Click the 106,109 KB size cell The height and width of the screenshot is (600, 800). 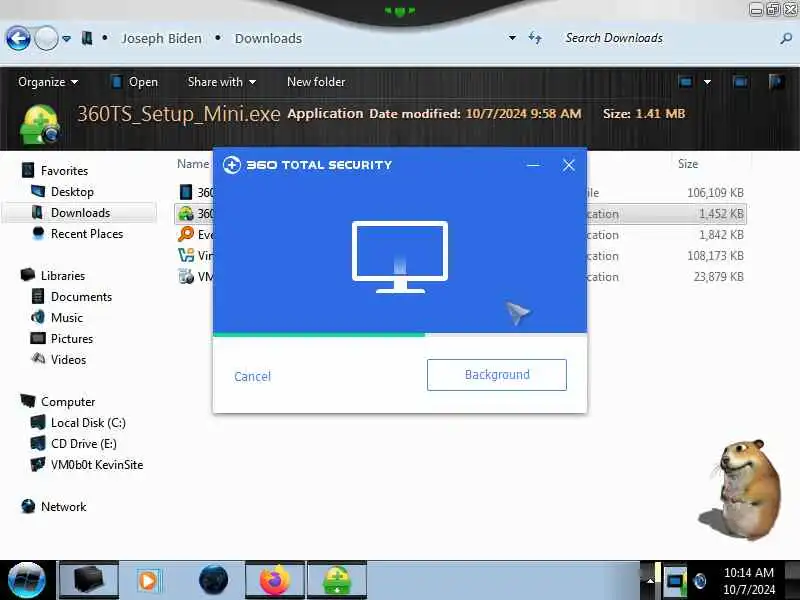point(715,192)
